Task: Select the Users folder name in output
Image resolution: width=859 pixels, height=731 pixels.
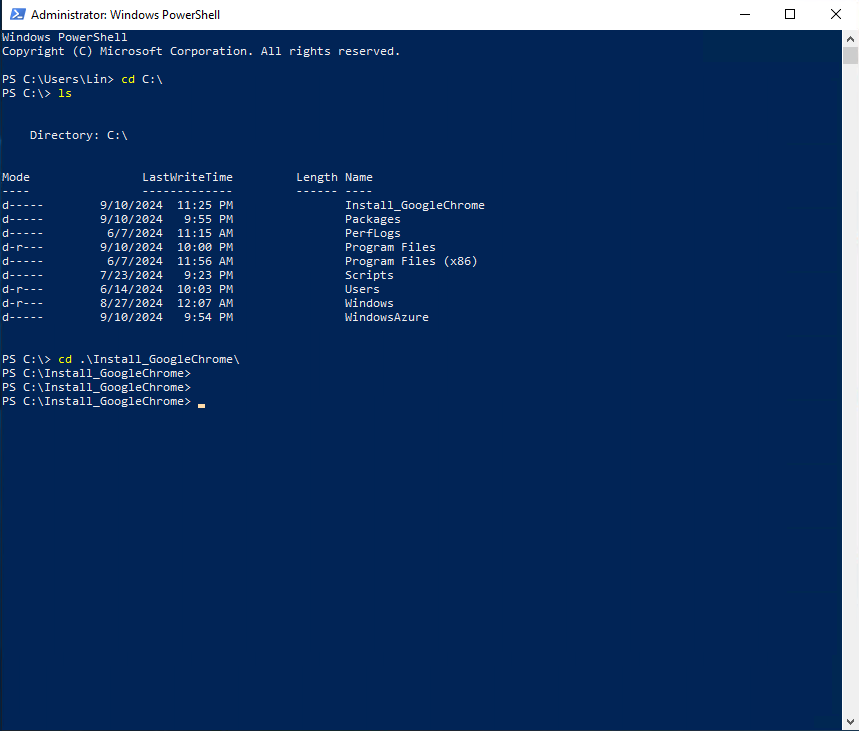Action: pyautogui.click(x=361, y=288)
